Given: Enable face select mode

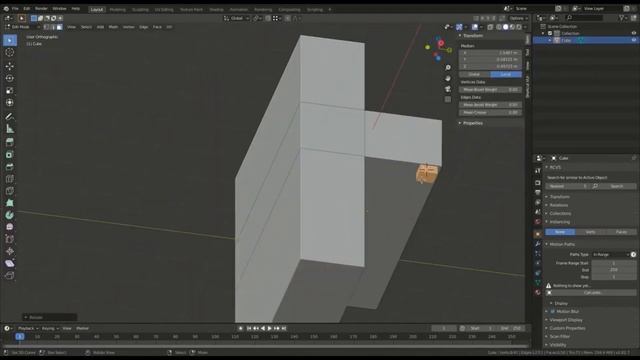Looking at the screenshot, I should click(x=59, y=27).
